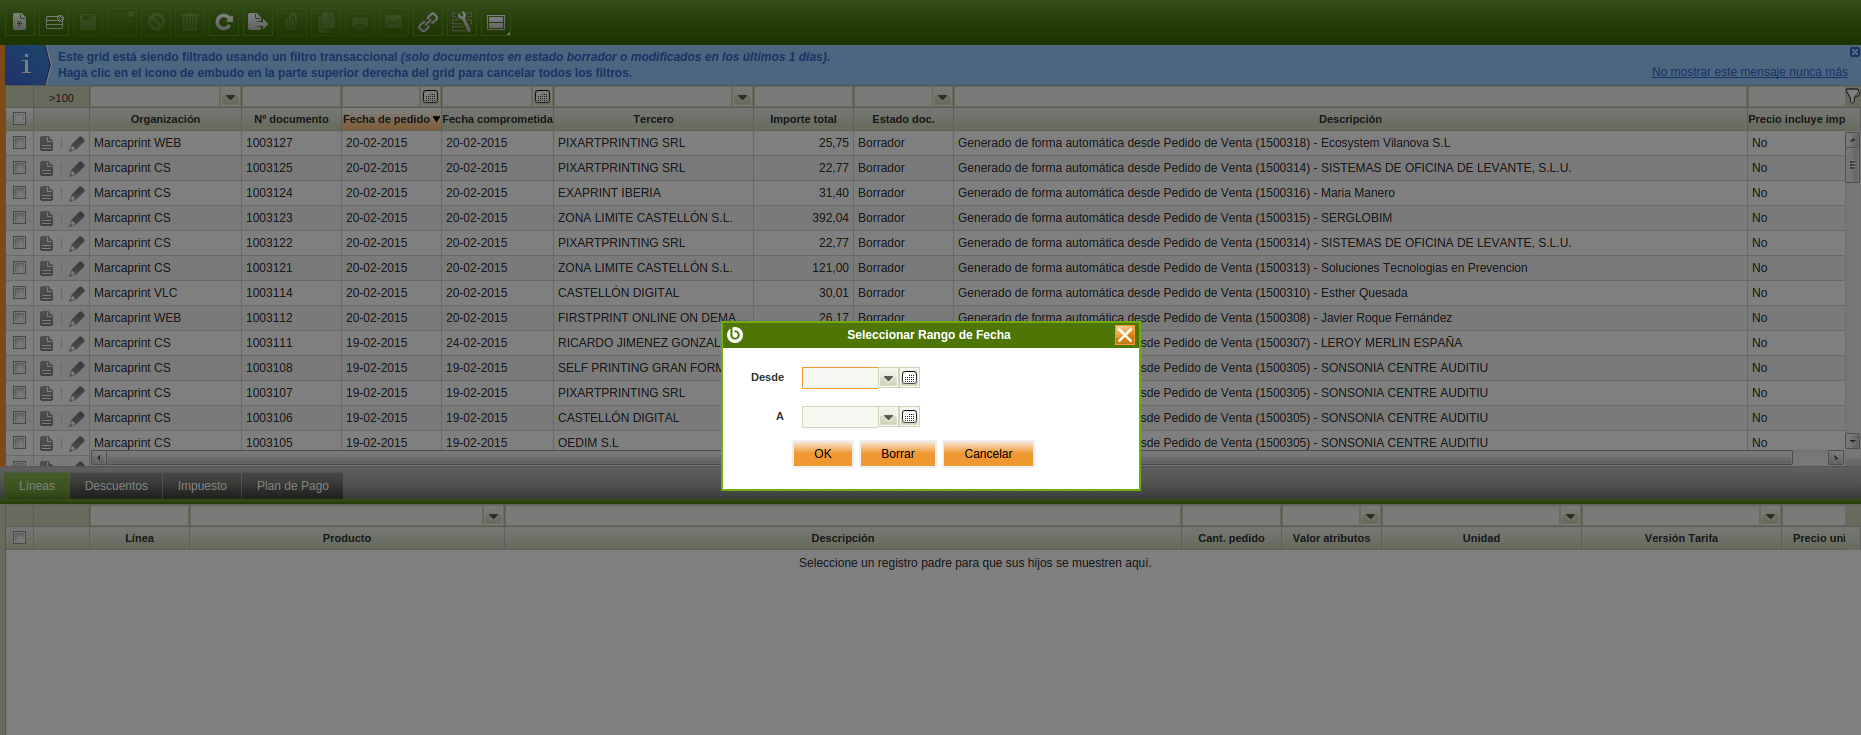This screenshot has width=1861, height=735.
Task: Open the Producto filter dropdown in lines grid
Action: (x=493, y=516)
